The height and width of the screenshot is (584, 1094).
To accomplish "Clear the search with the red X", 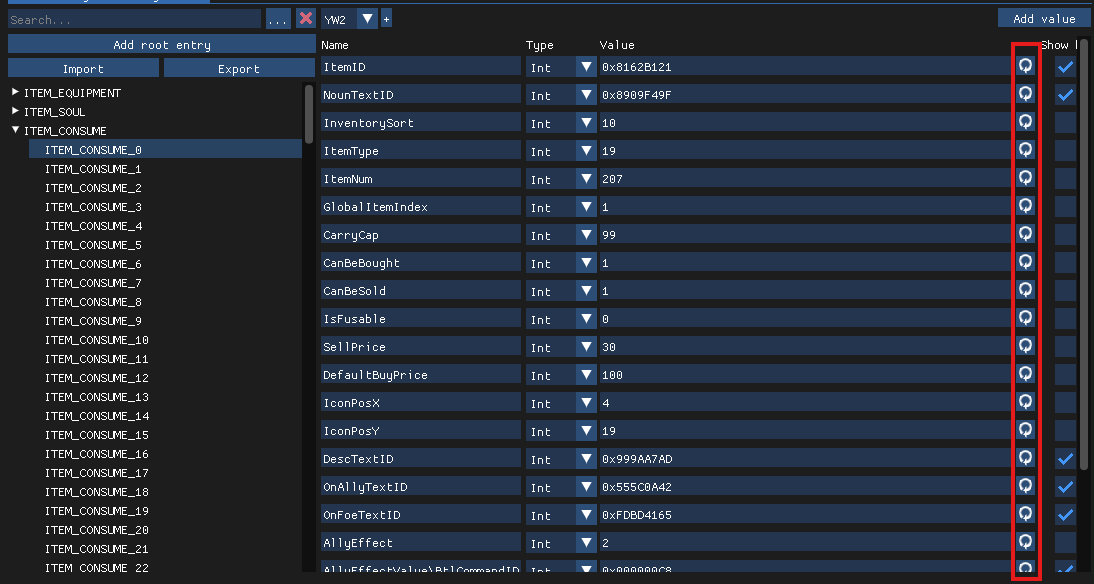I will coord(306,19).
